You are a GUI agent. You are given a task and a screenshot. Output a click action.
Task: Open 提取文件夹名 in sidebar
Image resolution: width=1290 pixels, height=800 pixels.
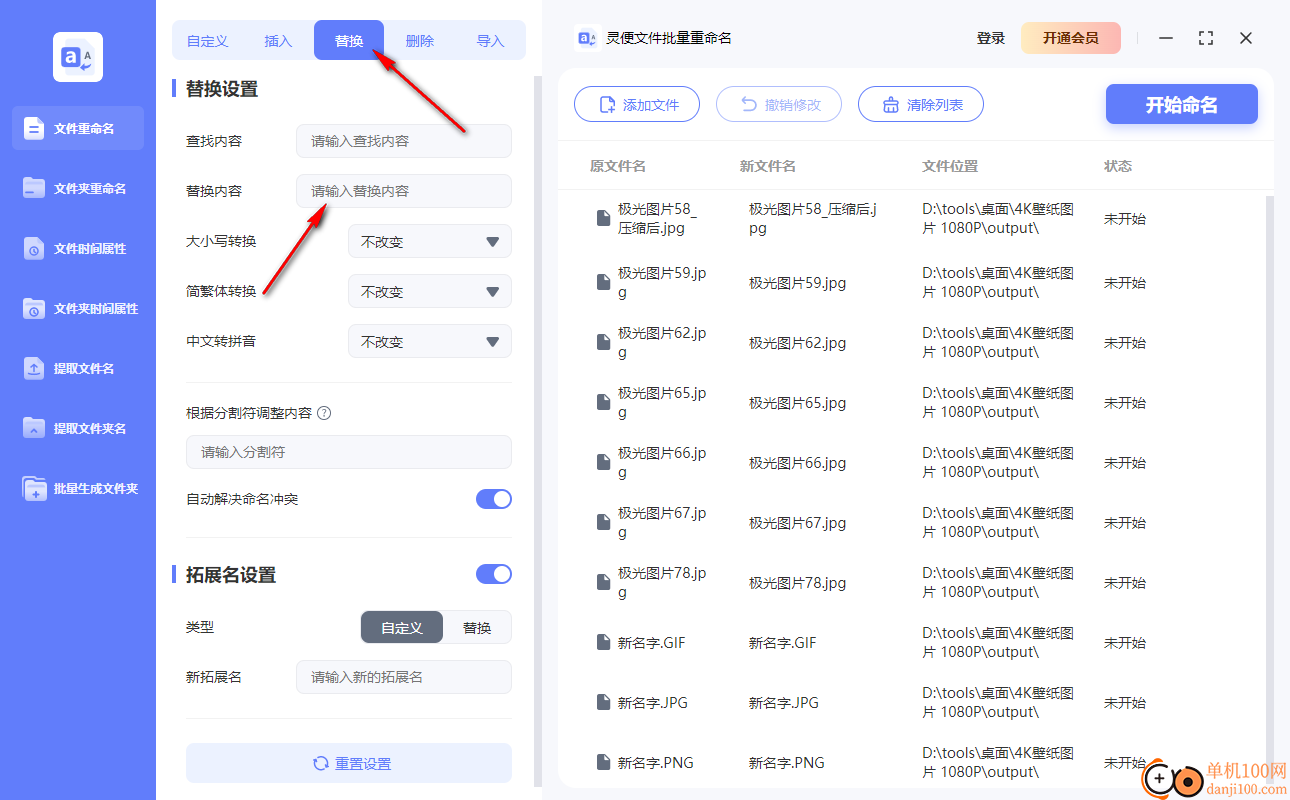[x=78, y=428]
